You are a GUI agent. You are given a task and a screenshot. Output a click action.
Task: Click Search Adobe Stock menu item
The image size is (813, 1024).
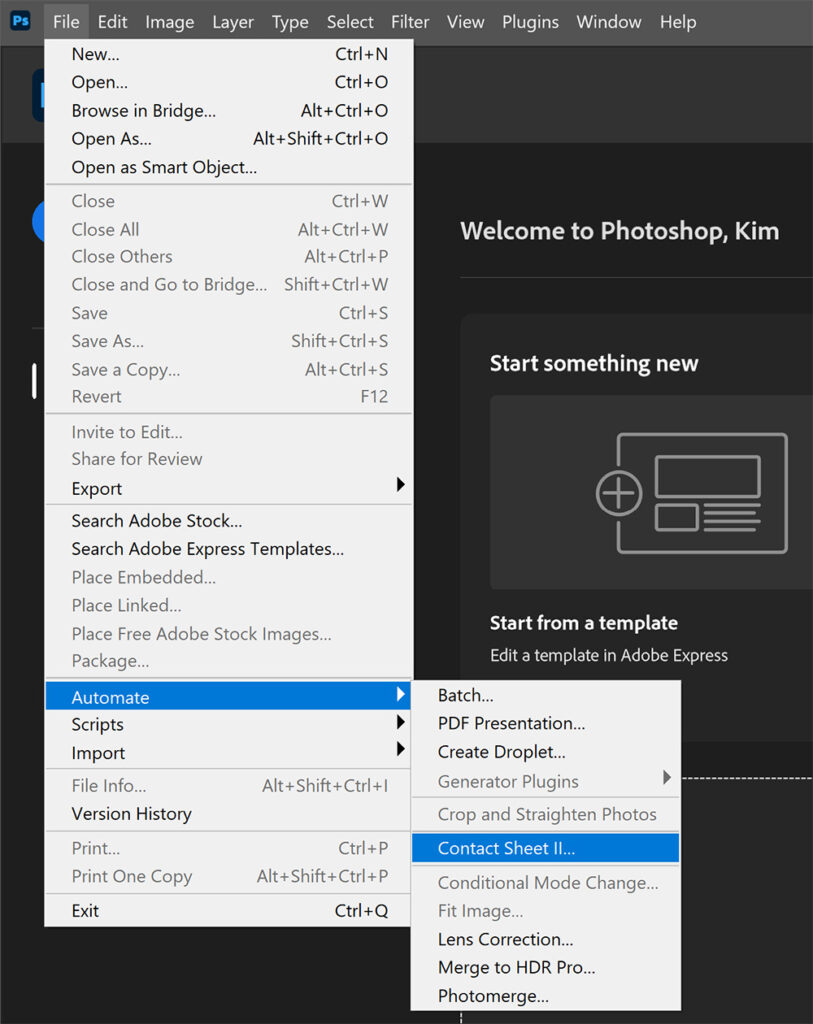(x=157, y=521)
